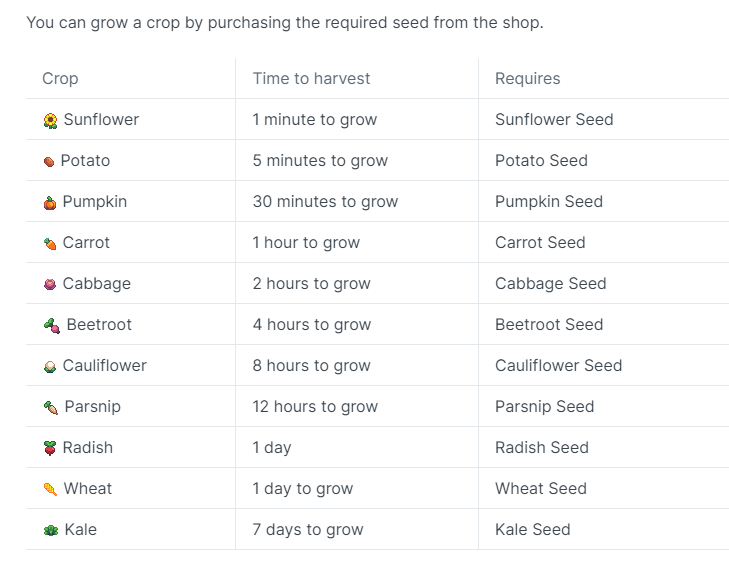
Task: Click the Cauliflower crop icon
Action: click(x=50, y=367)
